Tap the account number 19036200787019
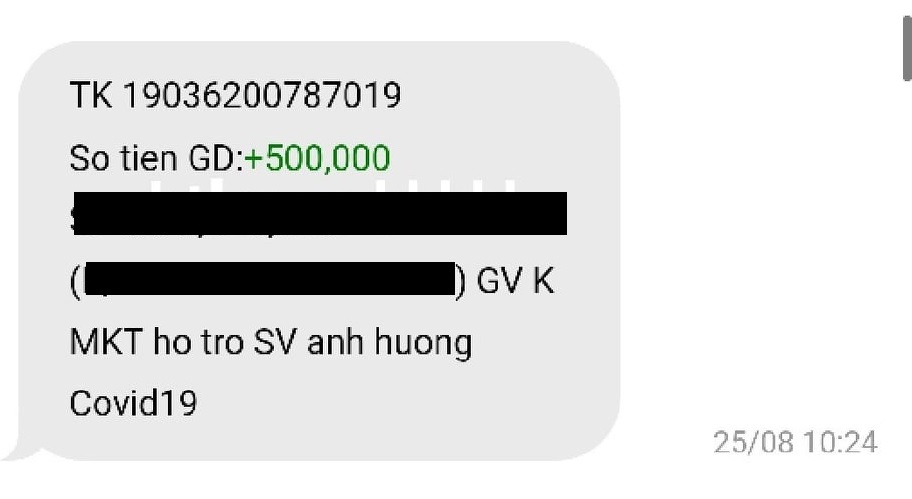912x499 pixels. tap(262, 95)
